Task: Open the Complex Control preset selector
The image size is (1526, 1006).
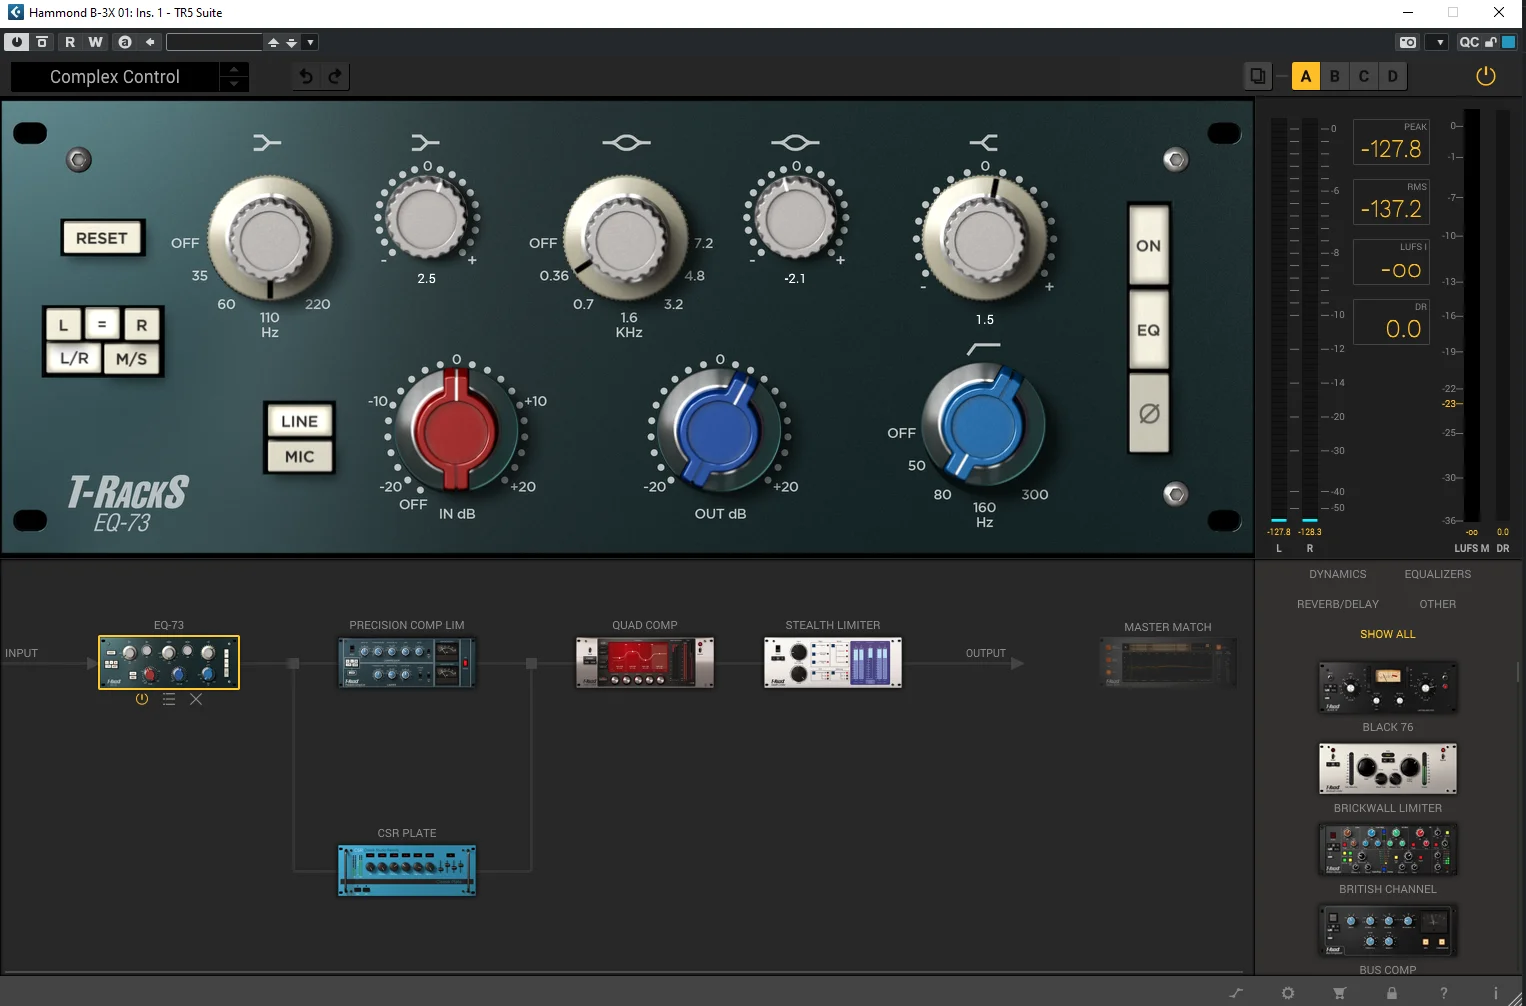Action: [115, 77]
